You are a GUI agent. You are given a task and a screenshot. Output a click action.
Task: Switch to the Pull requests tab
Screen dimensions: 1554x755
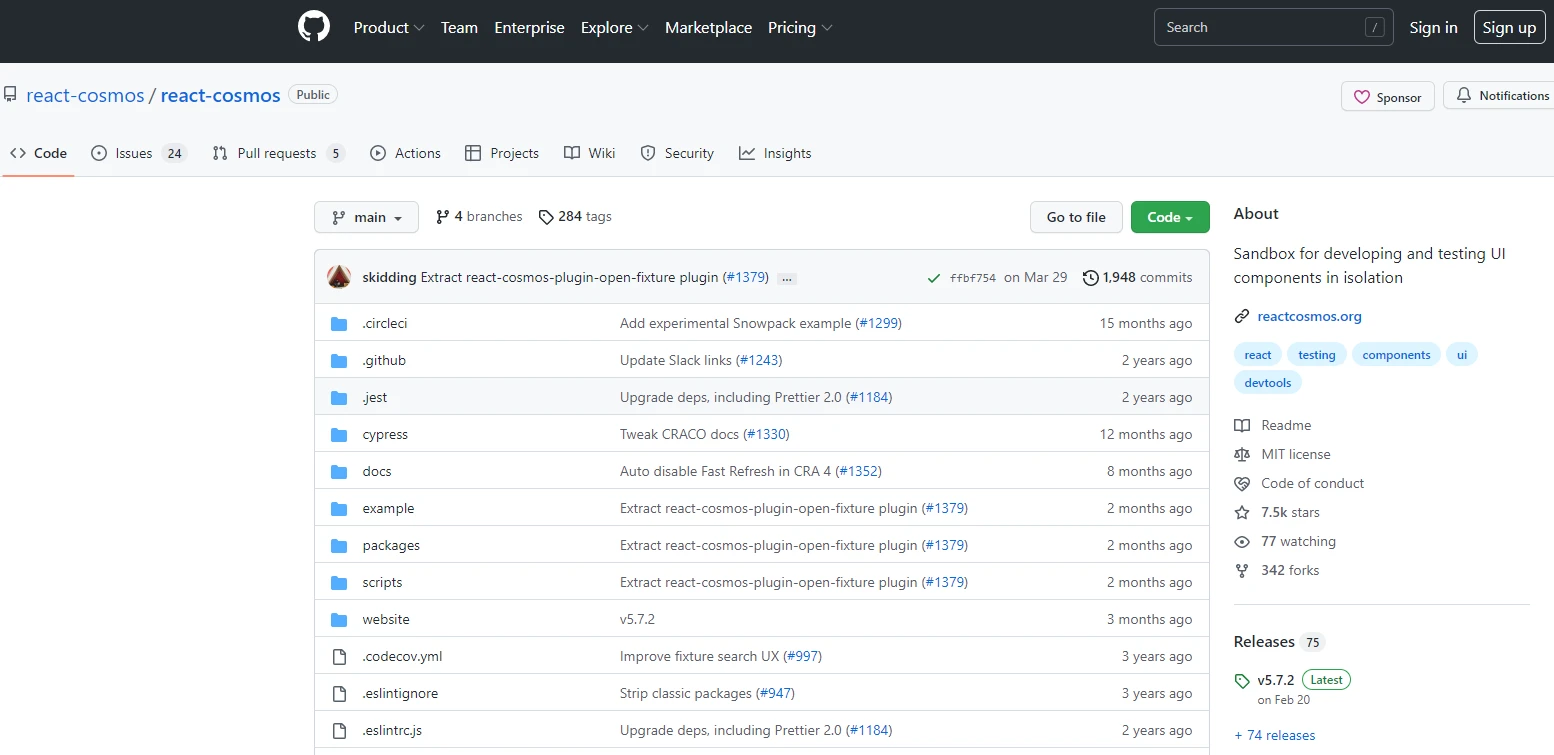(x=278, y=153)
